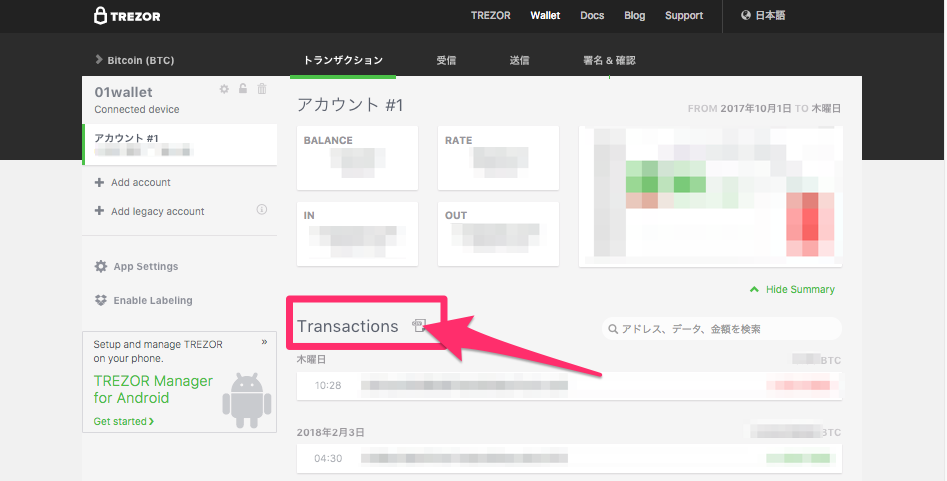Click the RATE card
Viewport: 947px width, 481px height.
498,158
